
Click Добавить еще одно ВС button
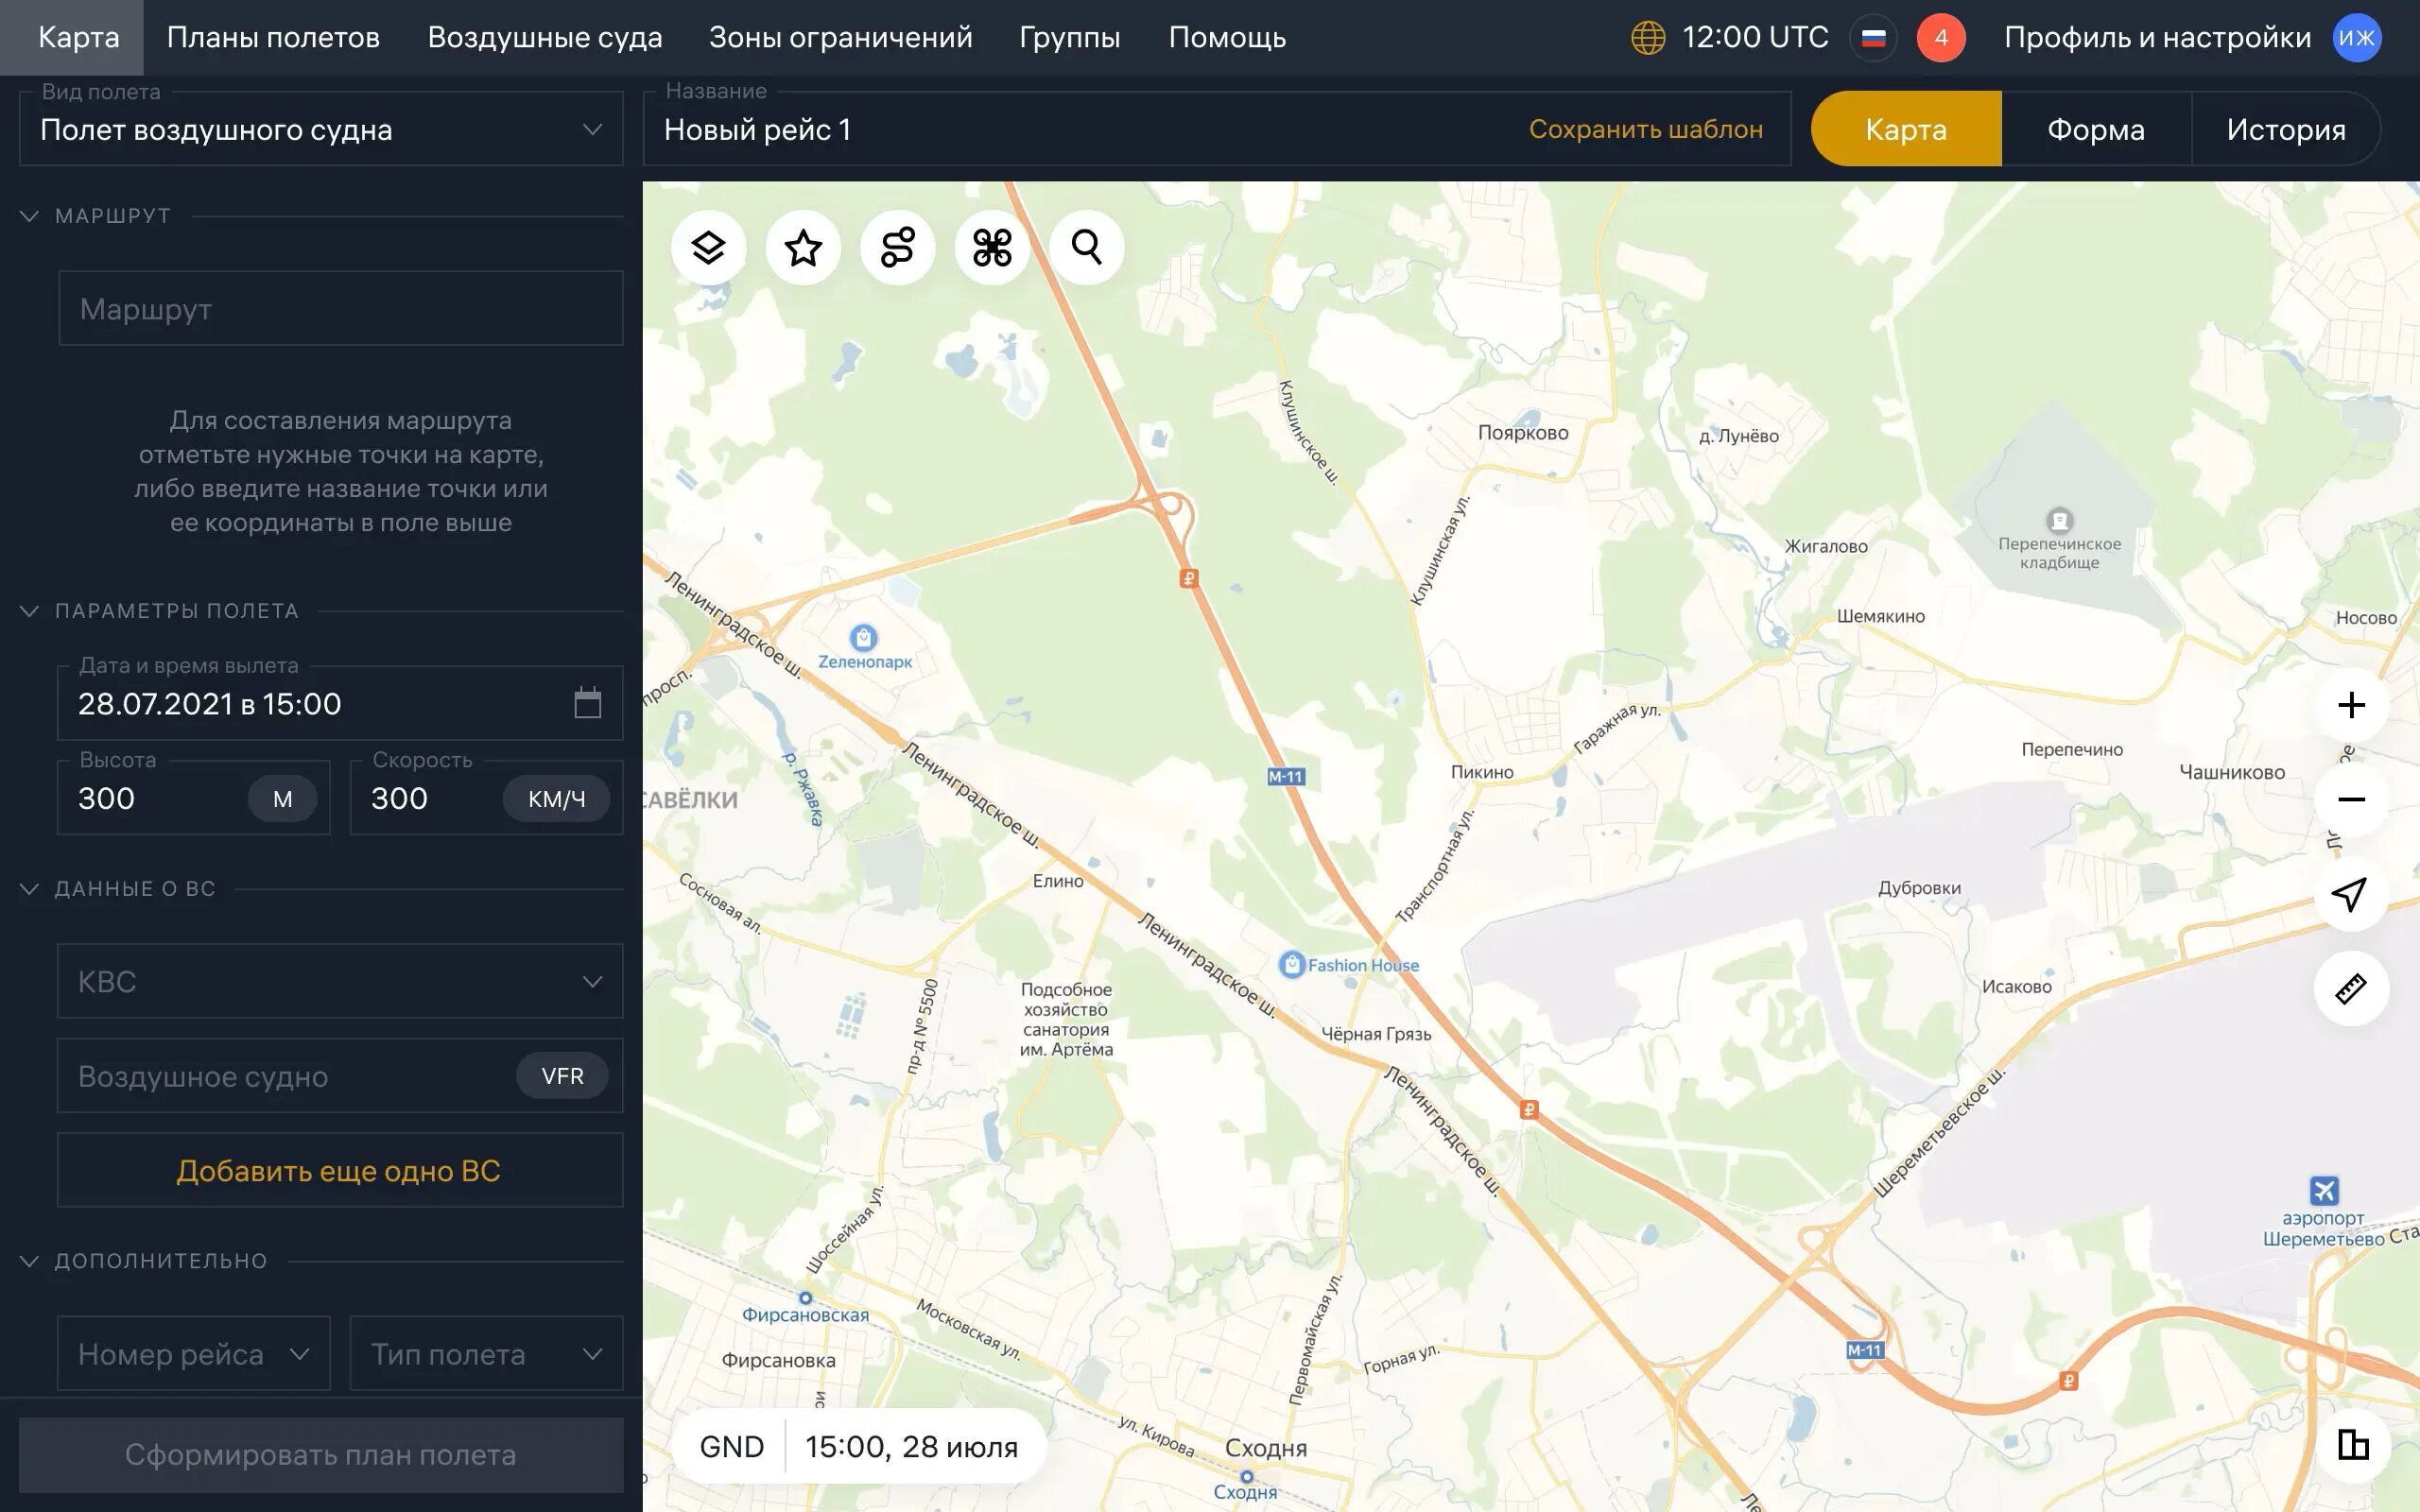pos(340,1170)
